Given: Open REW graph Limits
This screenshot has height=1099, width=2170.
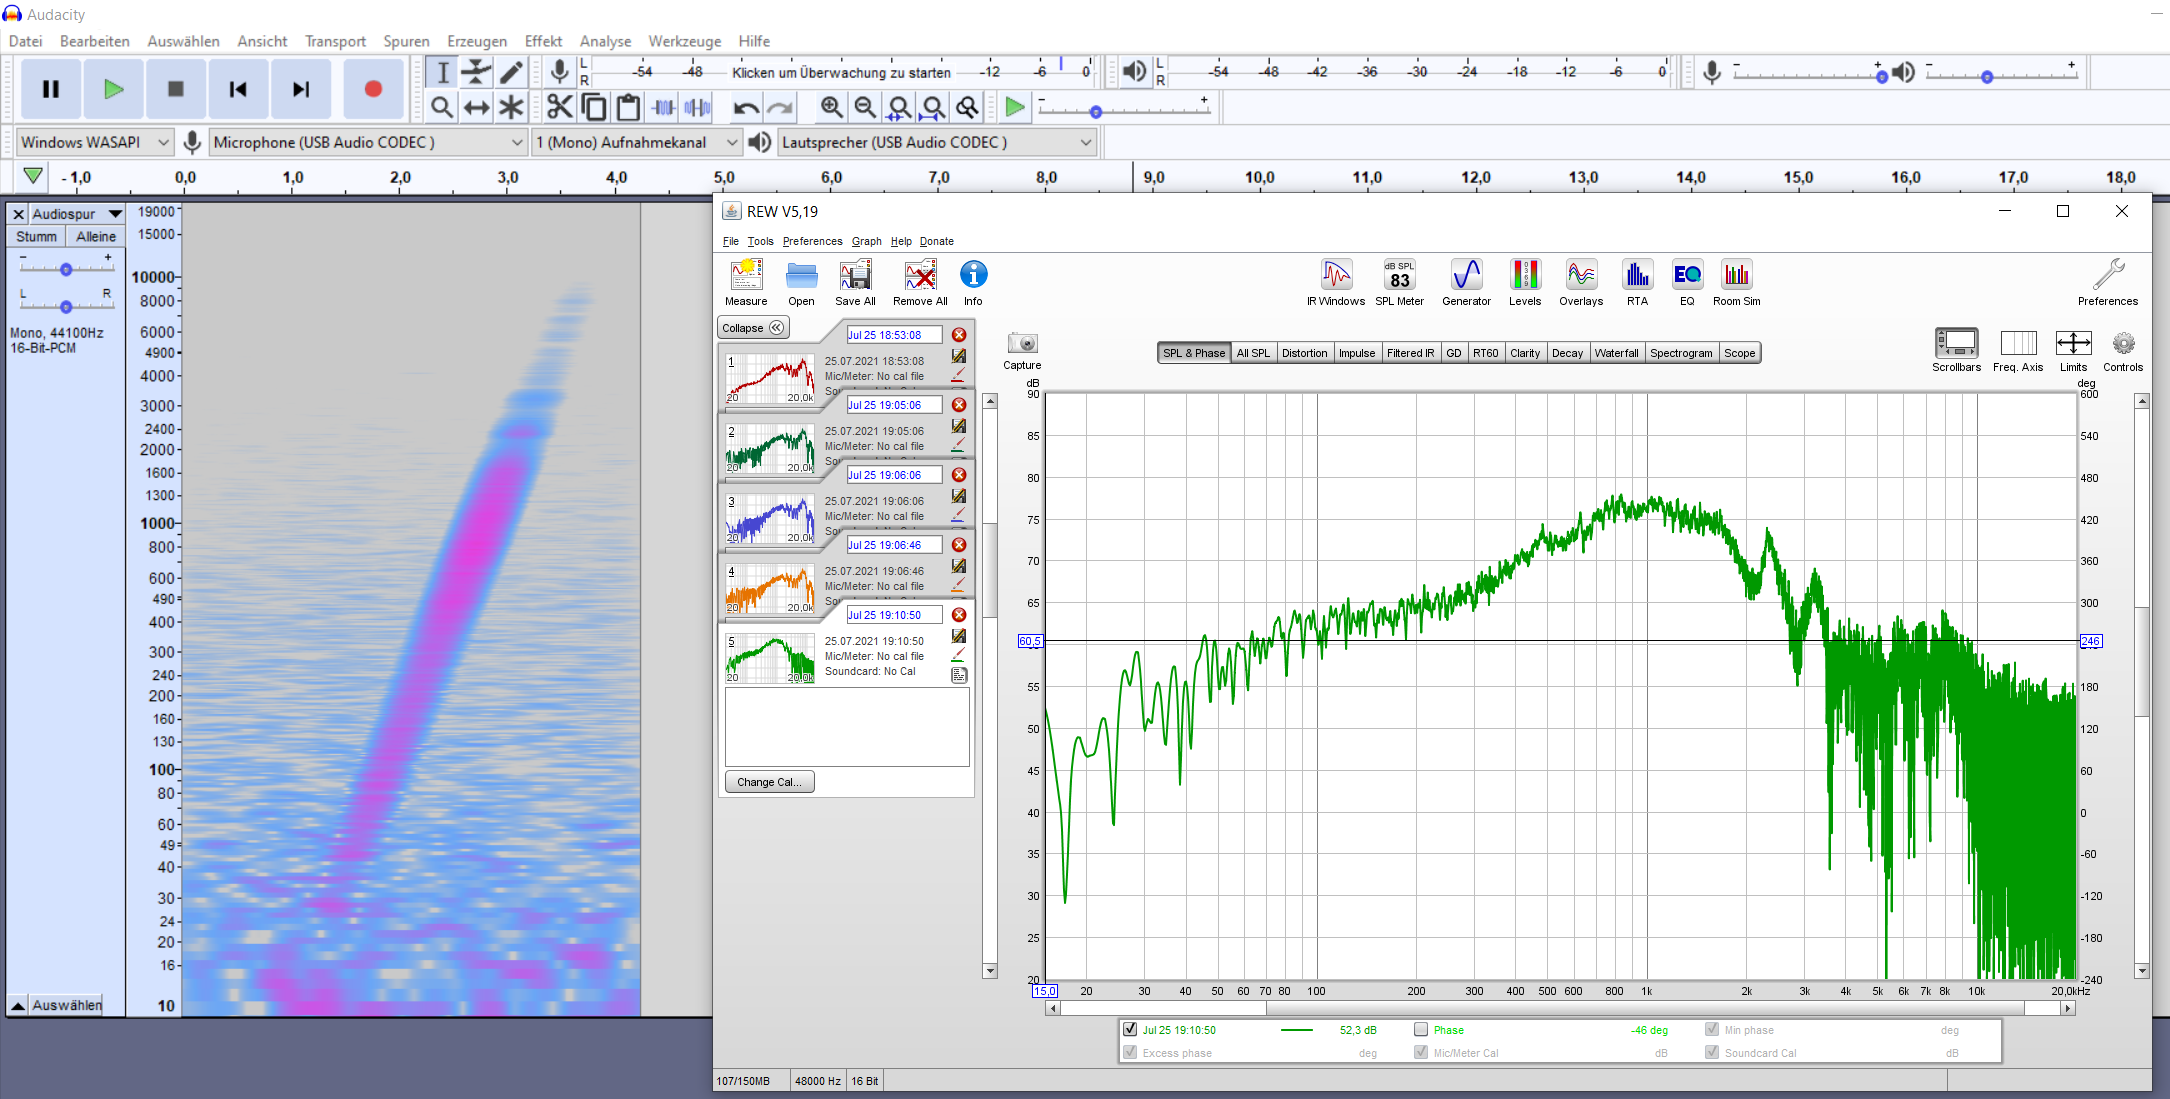Looking at the screenshot, I should tap(2073, 350).
